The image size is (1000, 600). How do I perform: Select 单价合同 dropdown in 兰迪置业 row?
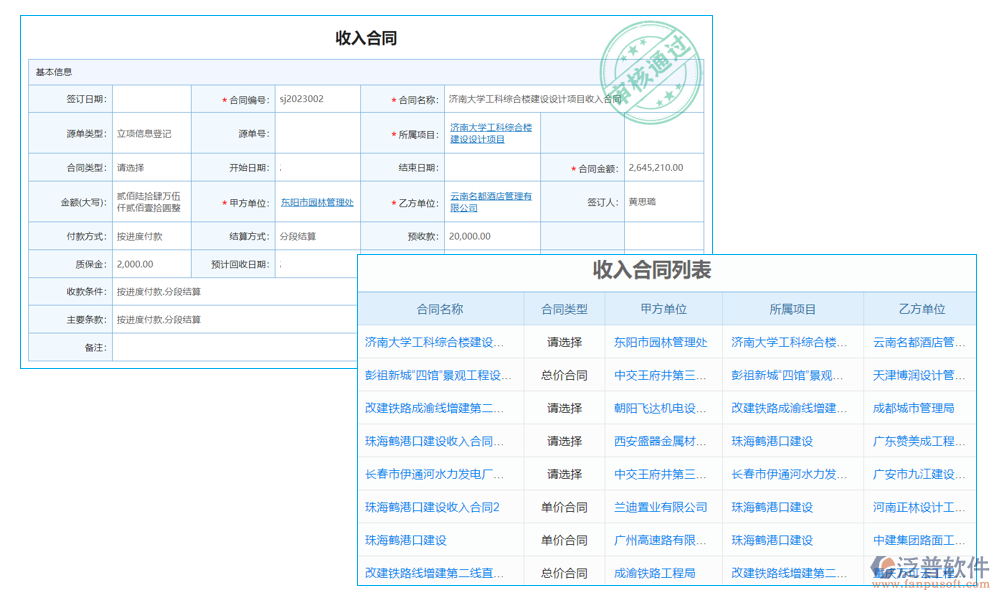565,507
